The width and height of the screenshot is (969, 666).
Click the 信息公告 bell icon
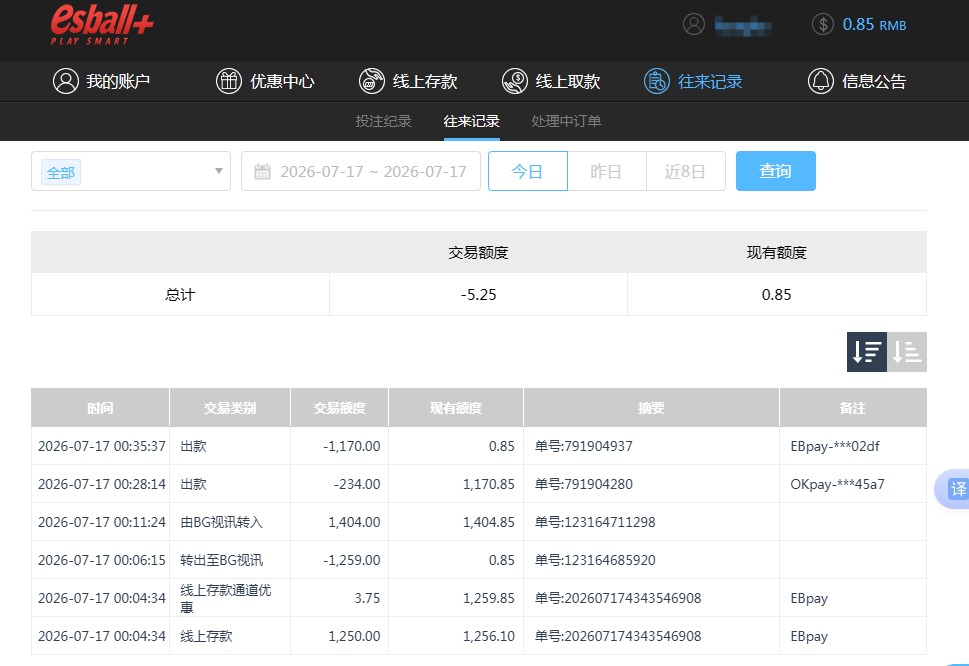click(x=821, y=81)
